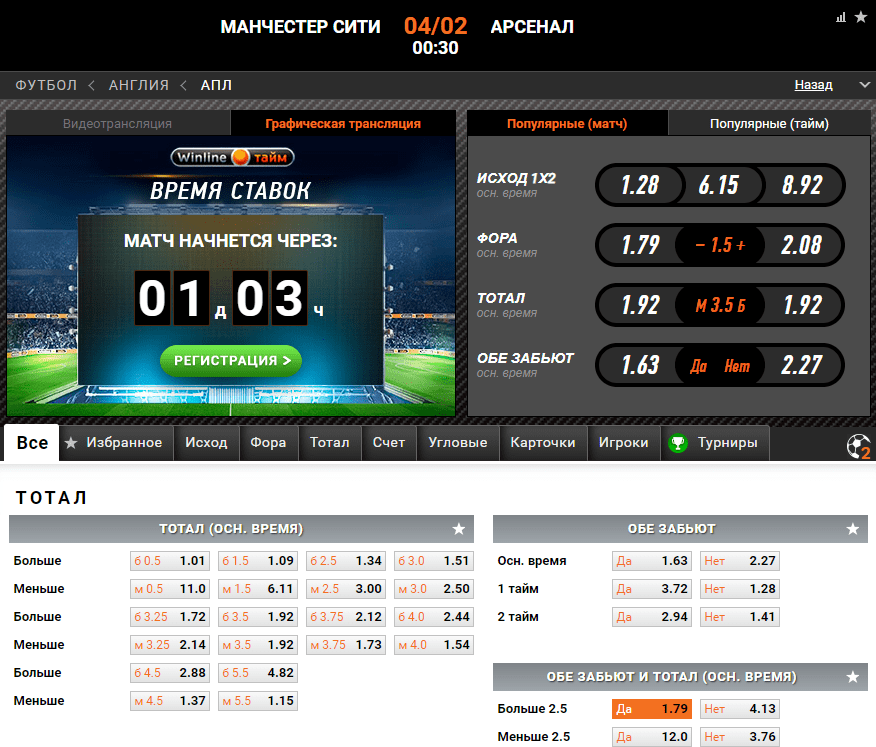This screenshot has width=876, height=747.
Task: Favorite ОБЕ ЗАБЬЮТ И ТОТАЛ market star
Action: 853,677
